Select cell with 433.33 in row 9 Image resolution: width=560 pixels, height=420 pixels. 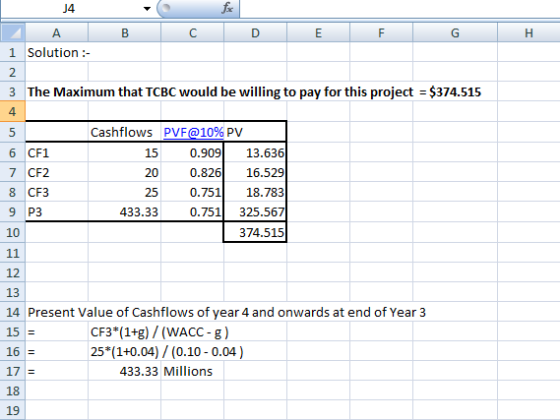coord(125,212)
